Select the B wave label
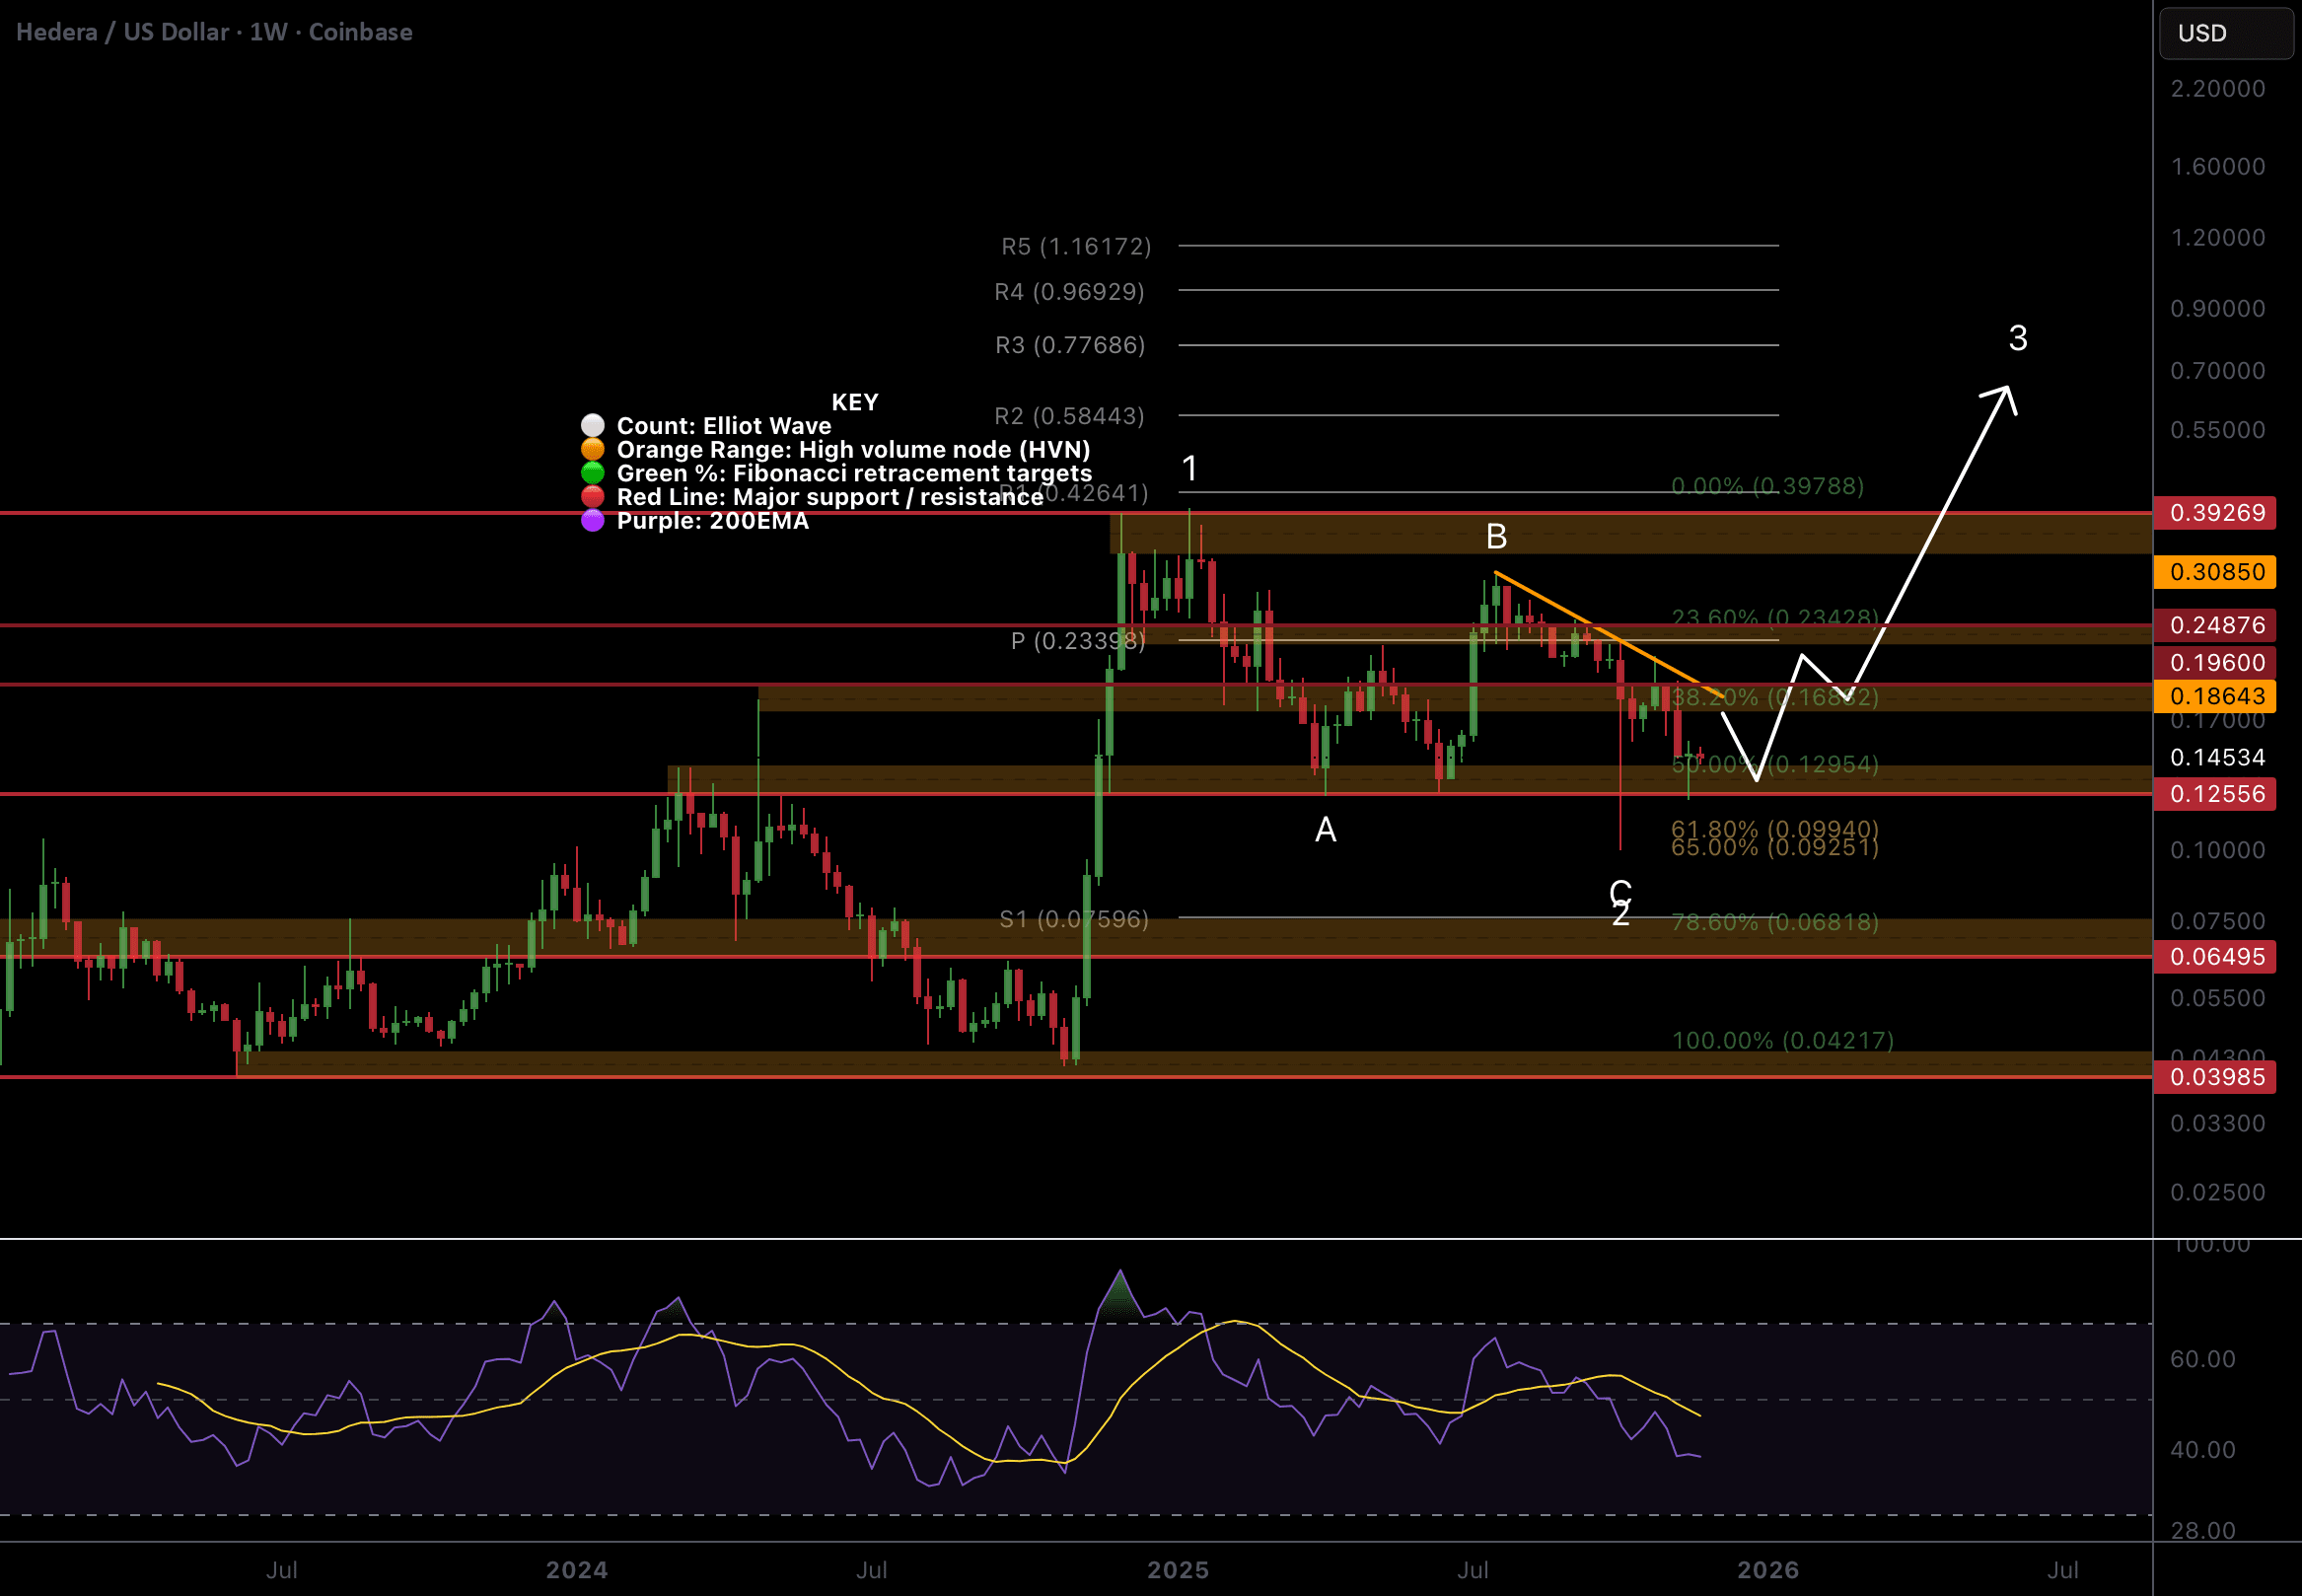 coord(1496,537)
